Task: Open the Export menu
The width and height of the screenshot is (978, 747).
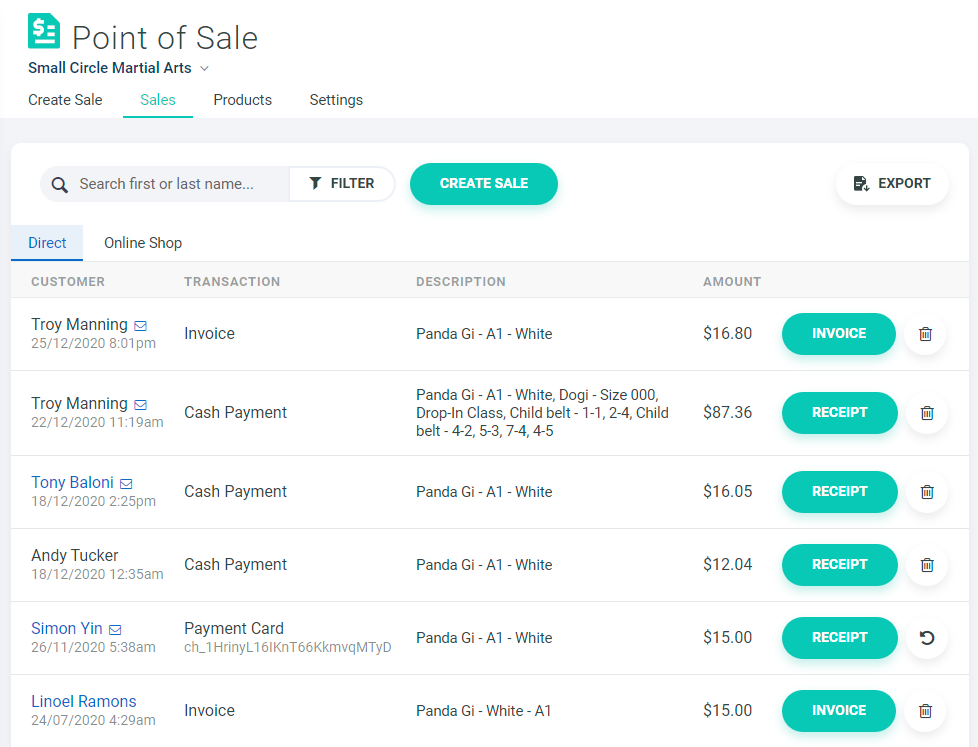Action: pos(892,184)
